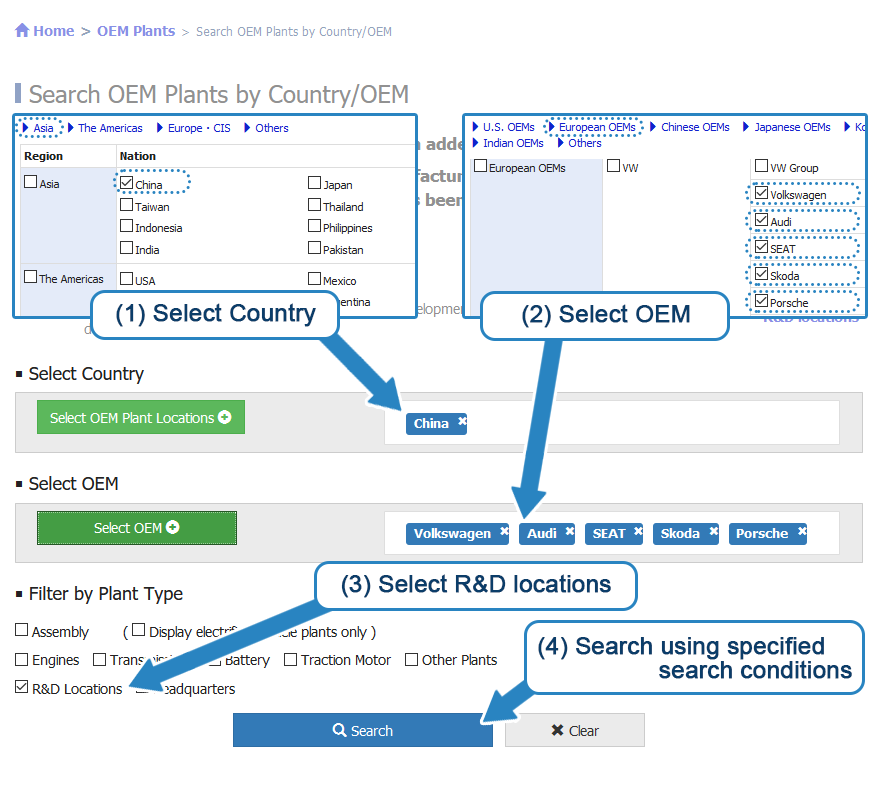
Task: Toggle The Americas region checkbox
Action: click(x=30, y=277)
